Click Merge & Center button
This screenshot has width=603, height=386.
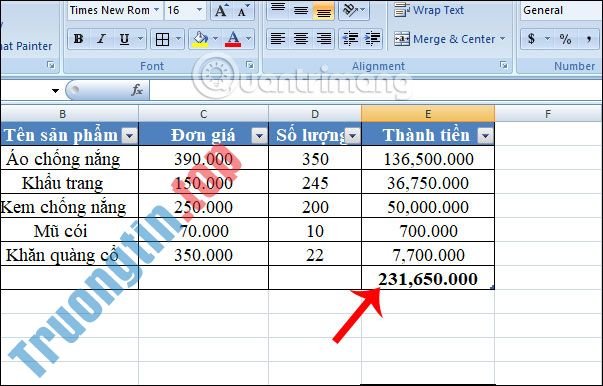point(445,39)
